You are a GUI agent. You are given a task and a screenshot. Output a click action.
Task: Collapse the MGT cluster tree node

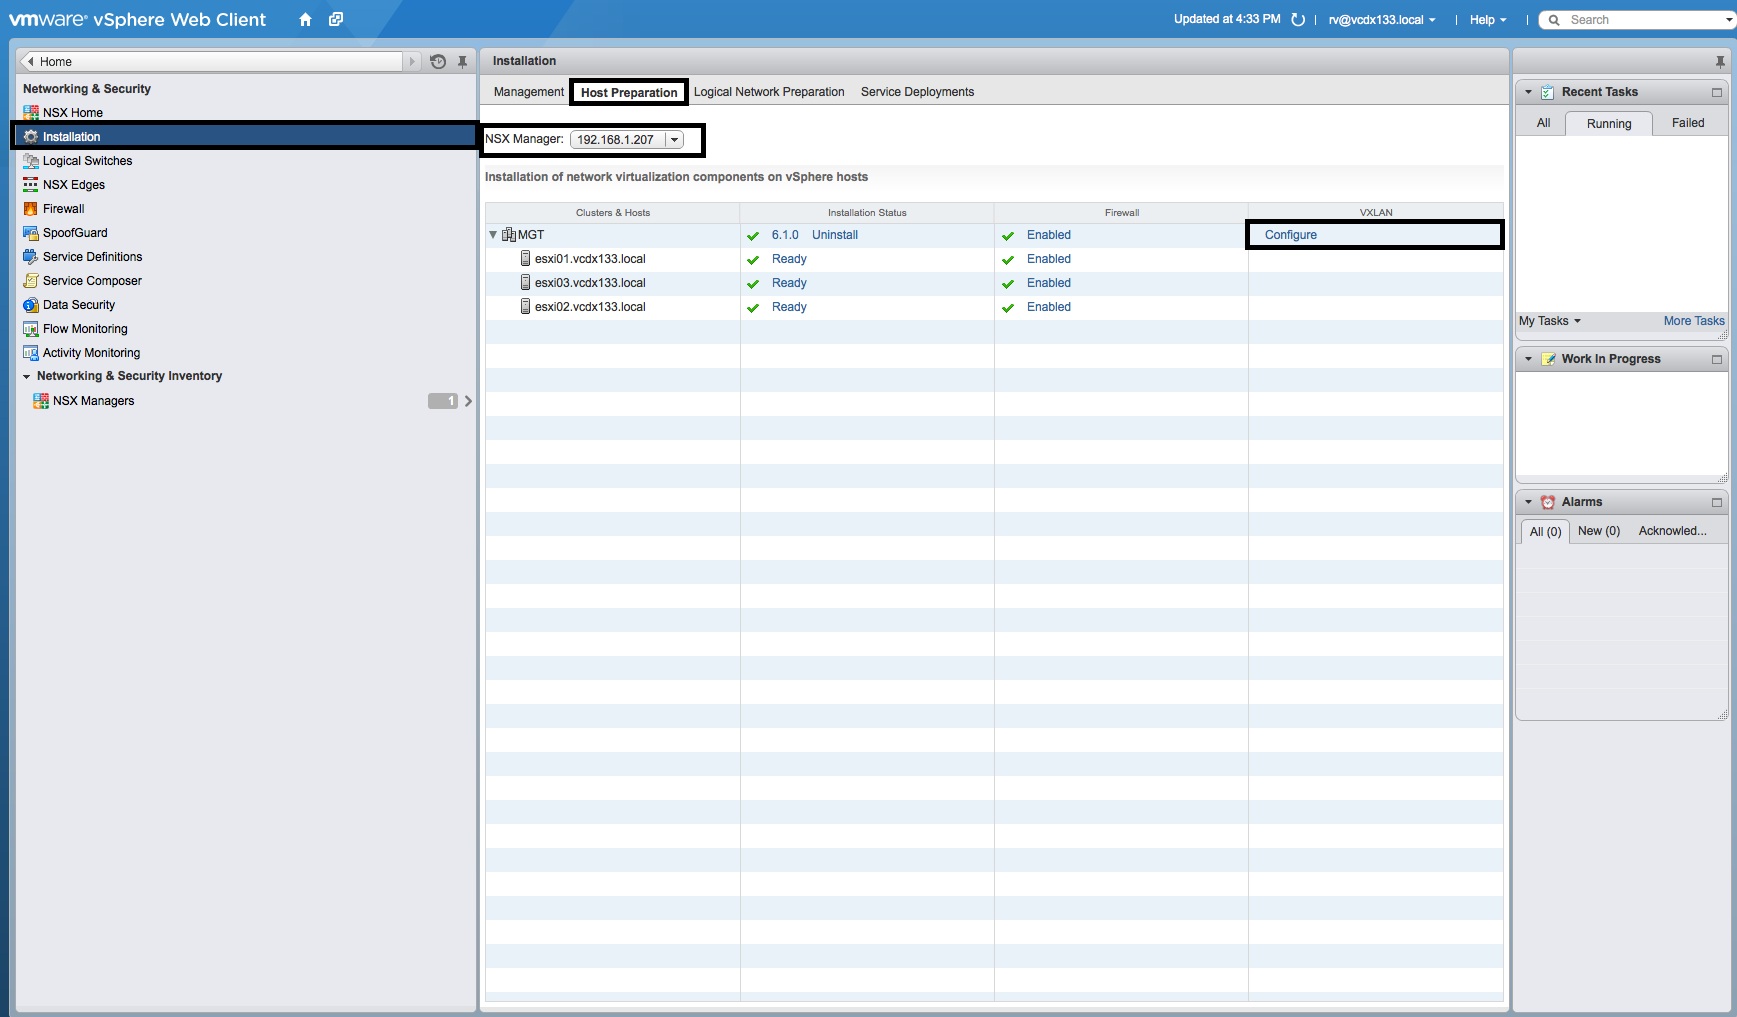(x=493, y=235)
